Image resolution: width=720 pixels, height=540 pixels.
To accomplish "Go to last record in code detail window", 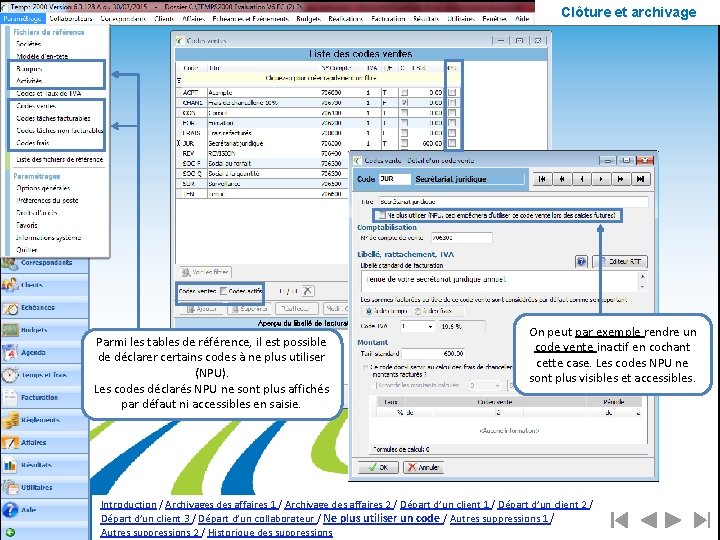I will [x=640, y=179].
